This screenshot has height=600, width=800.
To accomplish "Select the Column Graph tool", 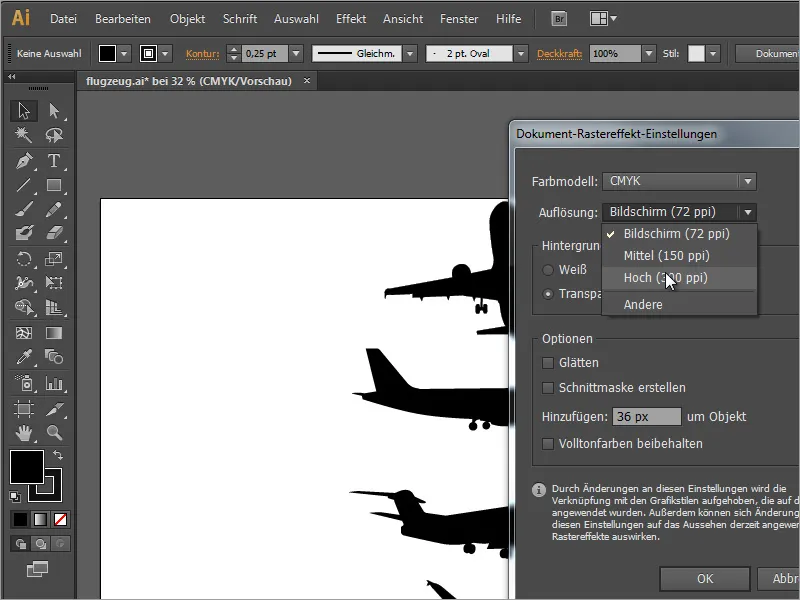I will click(54, 383).
